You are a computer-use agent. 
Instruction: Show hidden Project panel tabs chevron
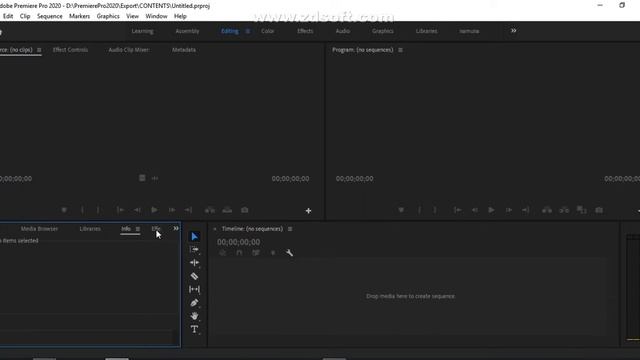tap(176, 229)
